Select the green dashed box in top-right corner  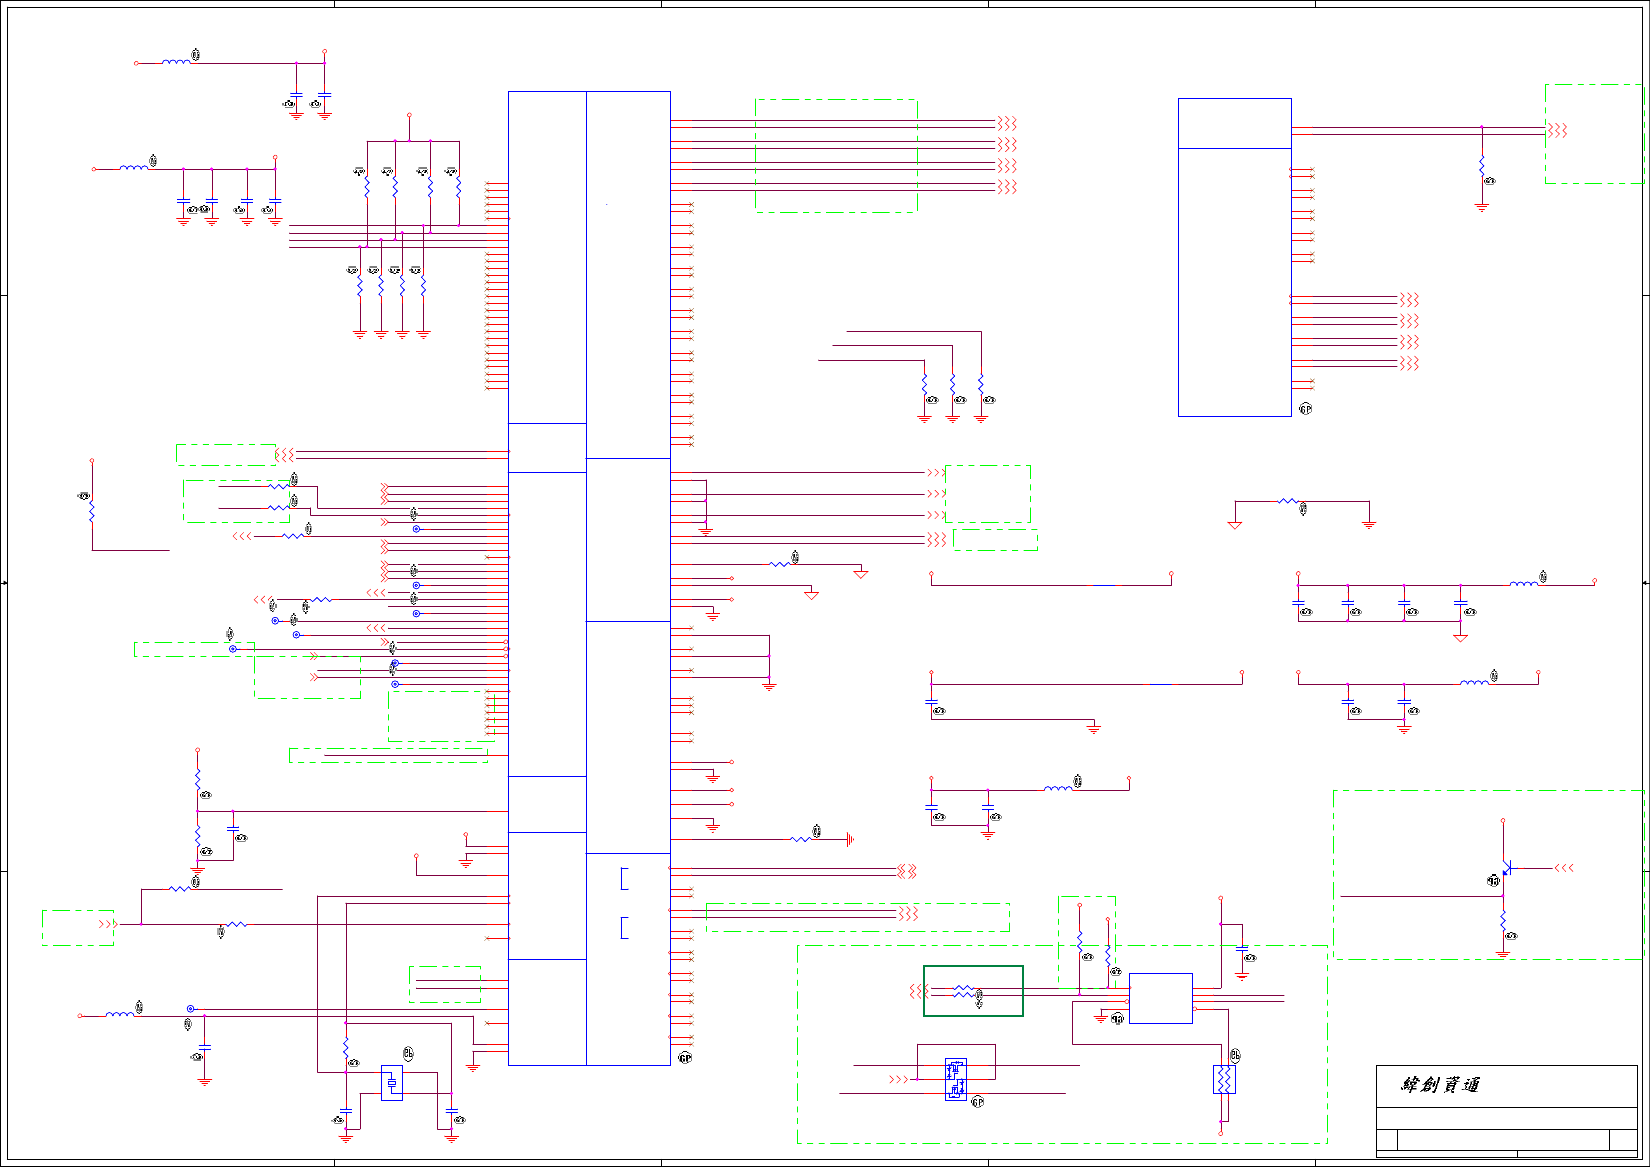[1594, 134]
